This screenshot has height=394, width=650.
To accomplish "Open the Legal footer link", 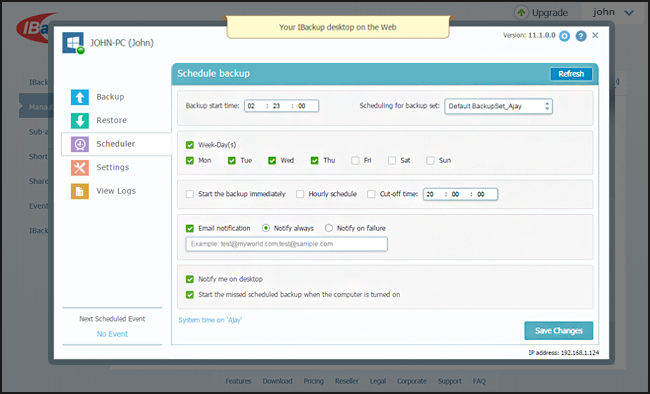I will point(378,381).
